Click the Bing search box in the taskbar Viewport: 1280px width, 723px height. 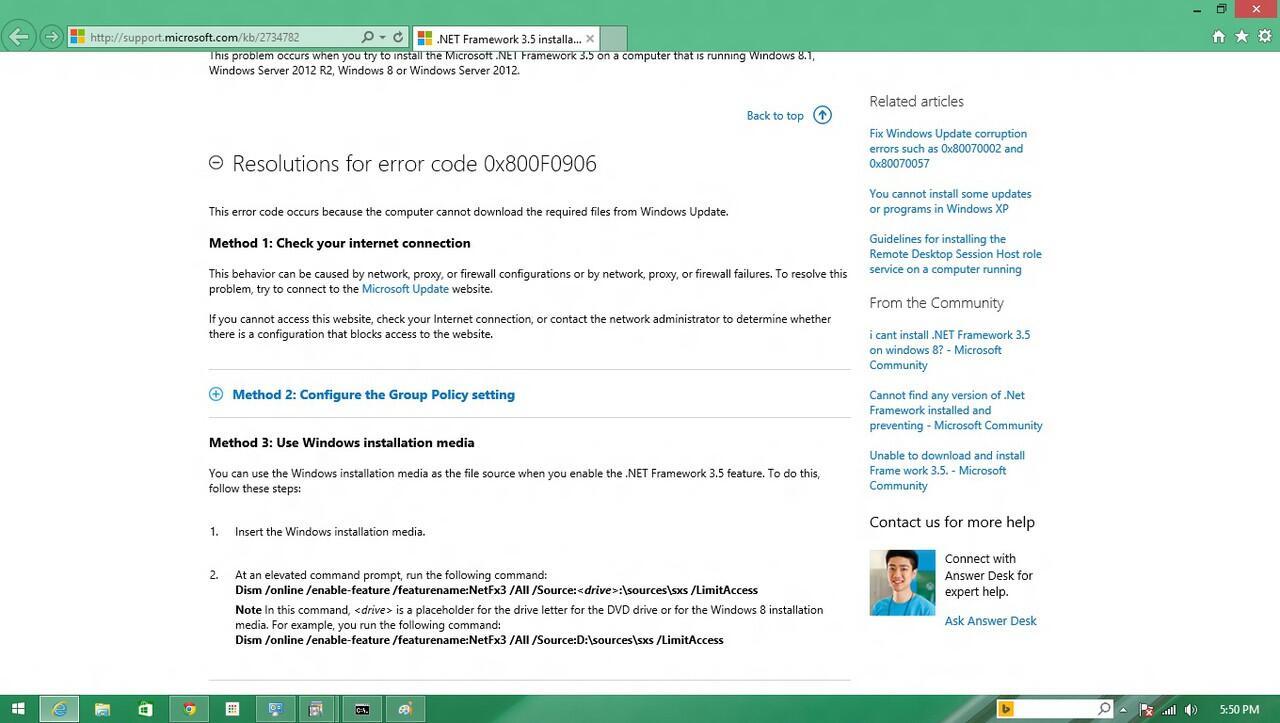click(1055, 709)
